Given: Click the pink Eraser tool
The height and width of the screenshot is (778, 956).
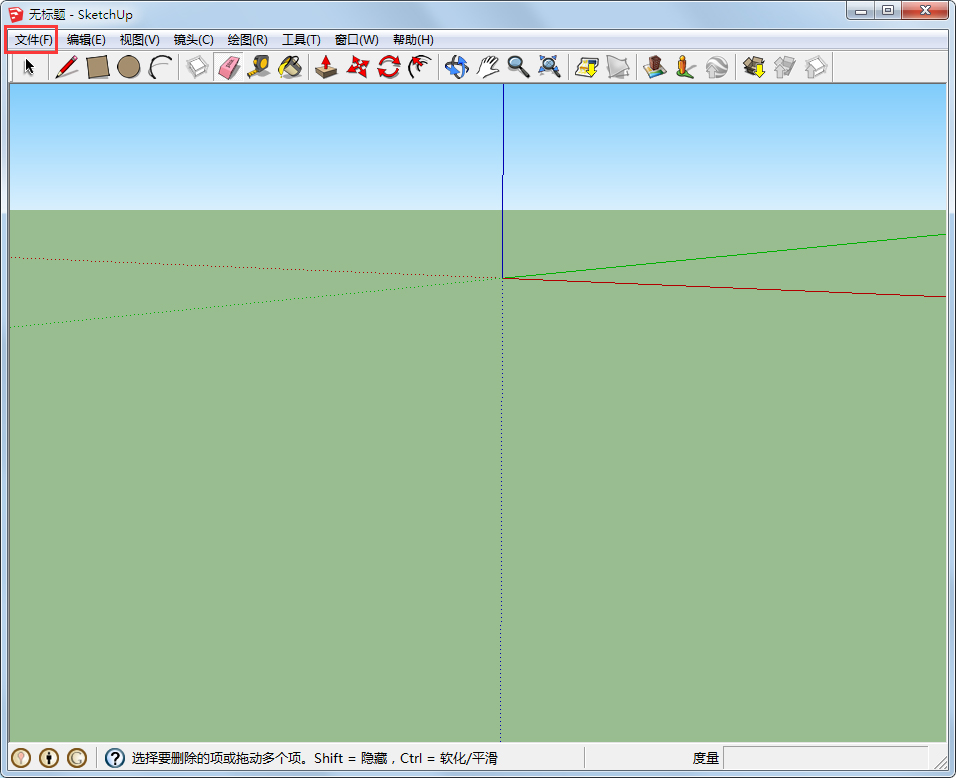Looking at the screenshot, I should click(x=229, y=67).
